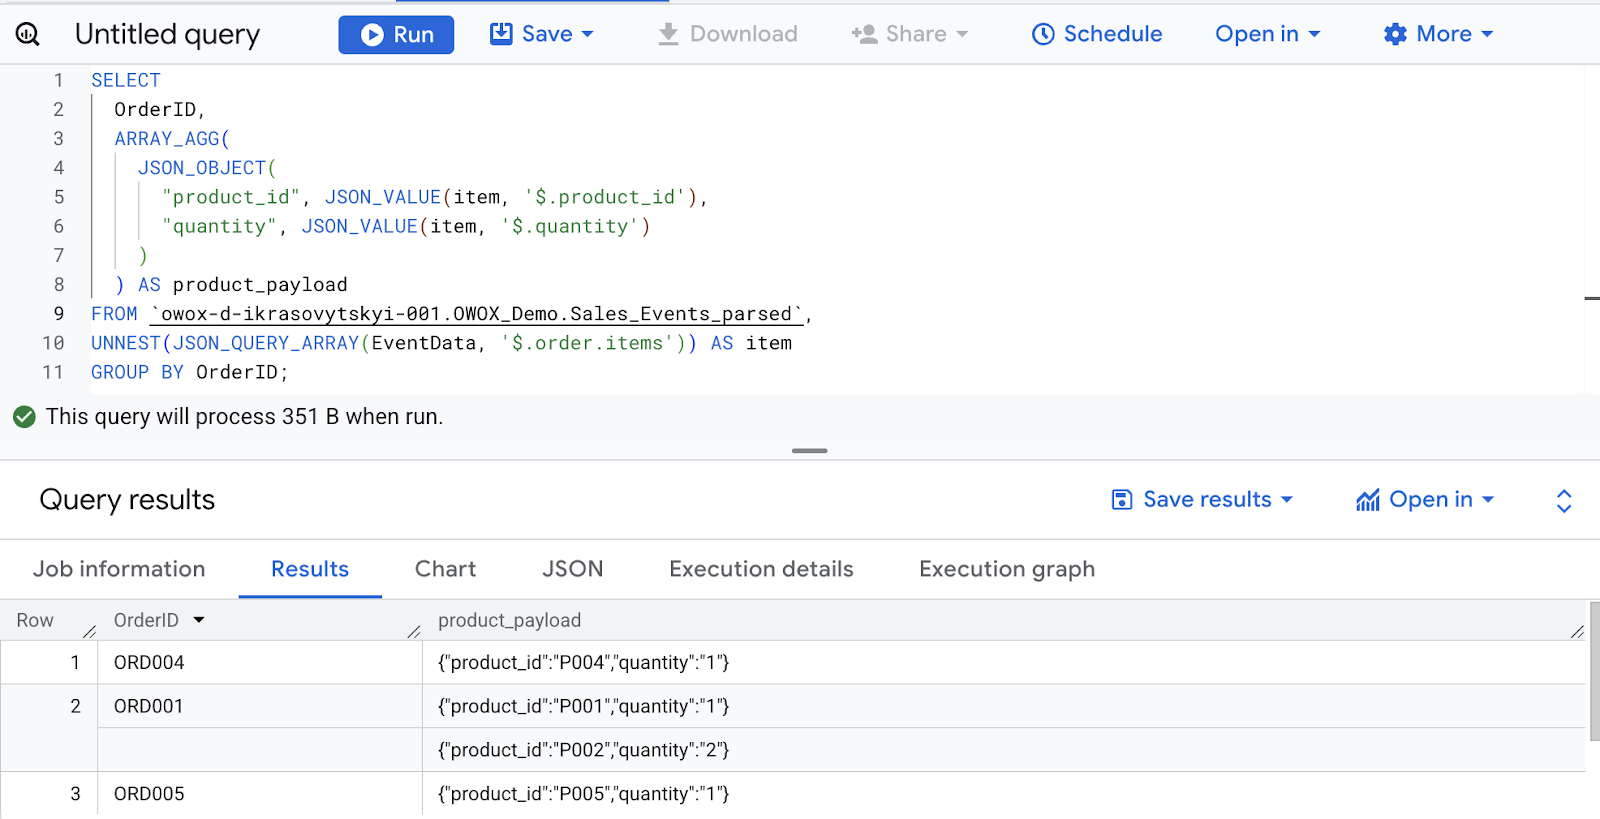Viewport: 1600px width, 819px height.
Task: Open the Share dropdown
Action: coord(910,34)
